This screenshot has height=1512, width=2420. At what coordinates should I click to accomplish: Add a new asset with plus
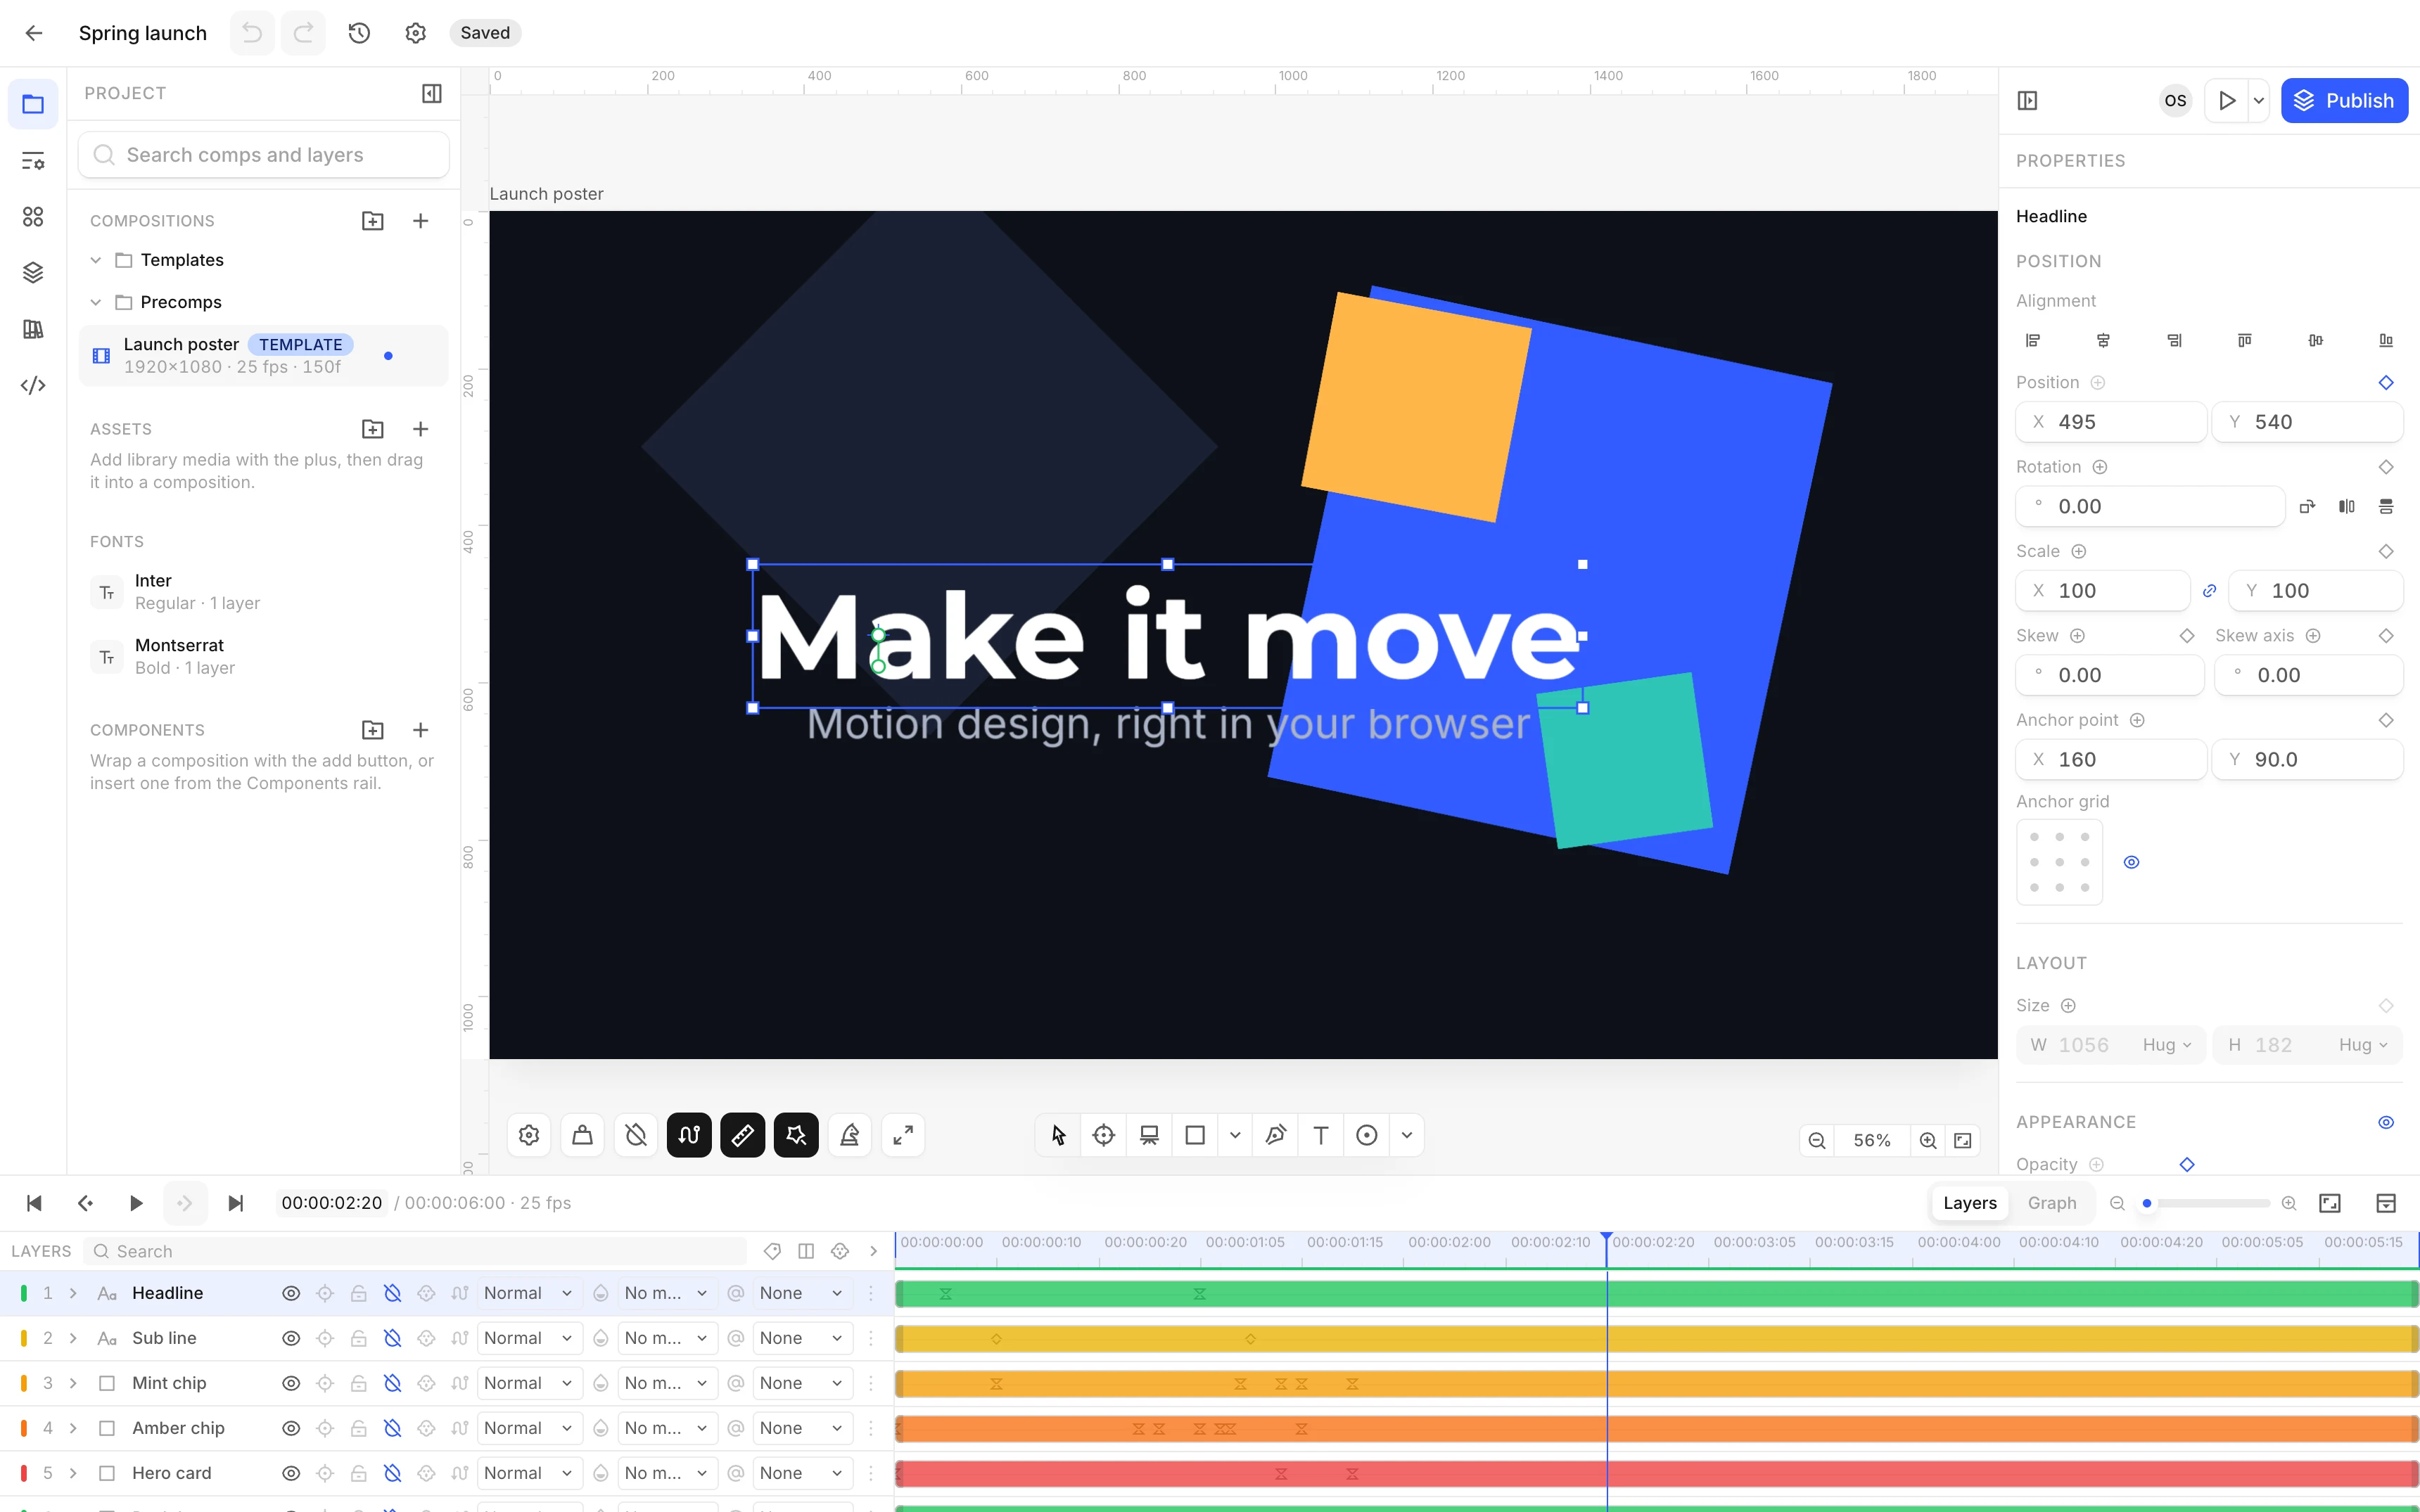[421, 429]
